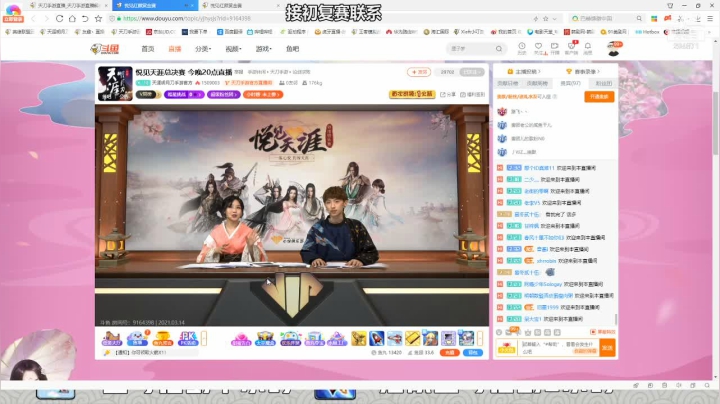
Task: Send the pink heart gift
Action: coord(241,339)
